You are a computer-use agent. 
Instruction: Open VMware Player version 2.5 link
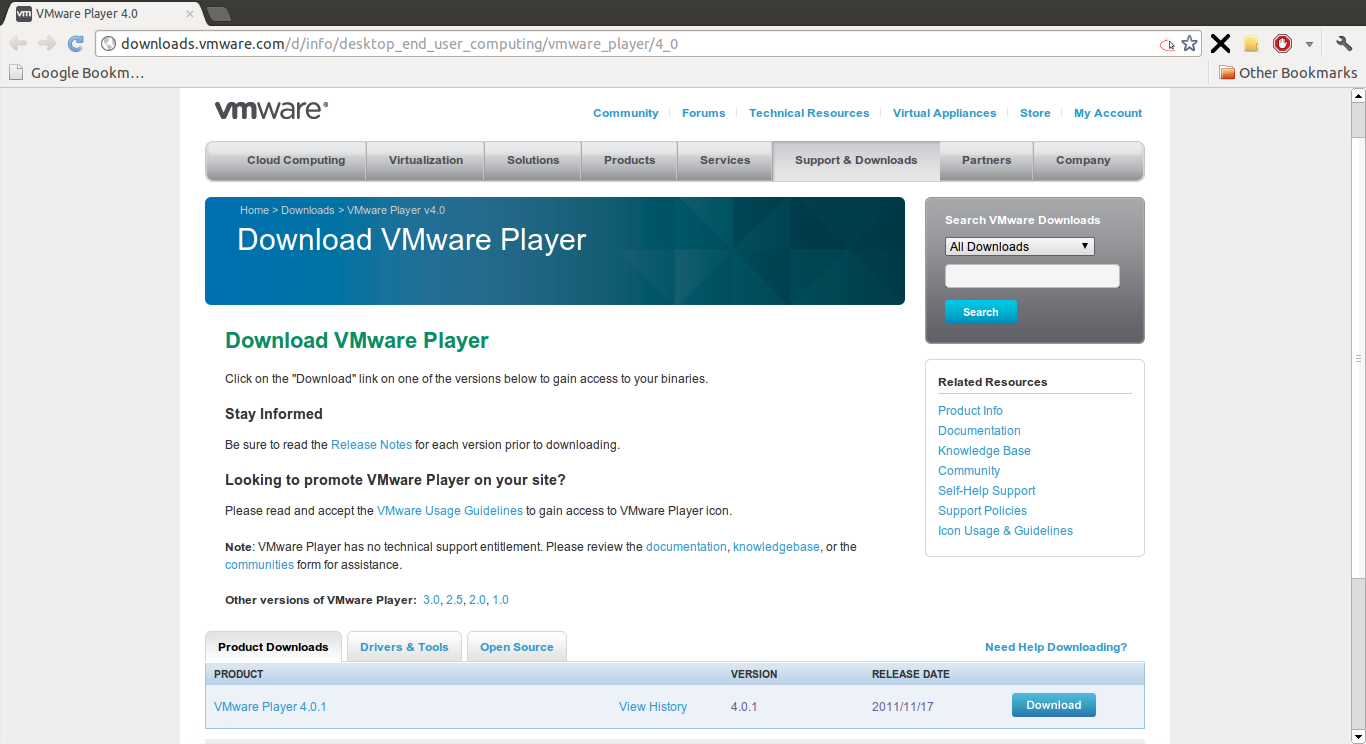[x=454, y=600]
